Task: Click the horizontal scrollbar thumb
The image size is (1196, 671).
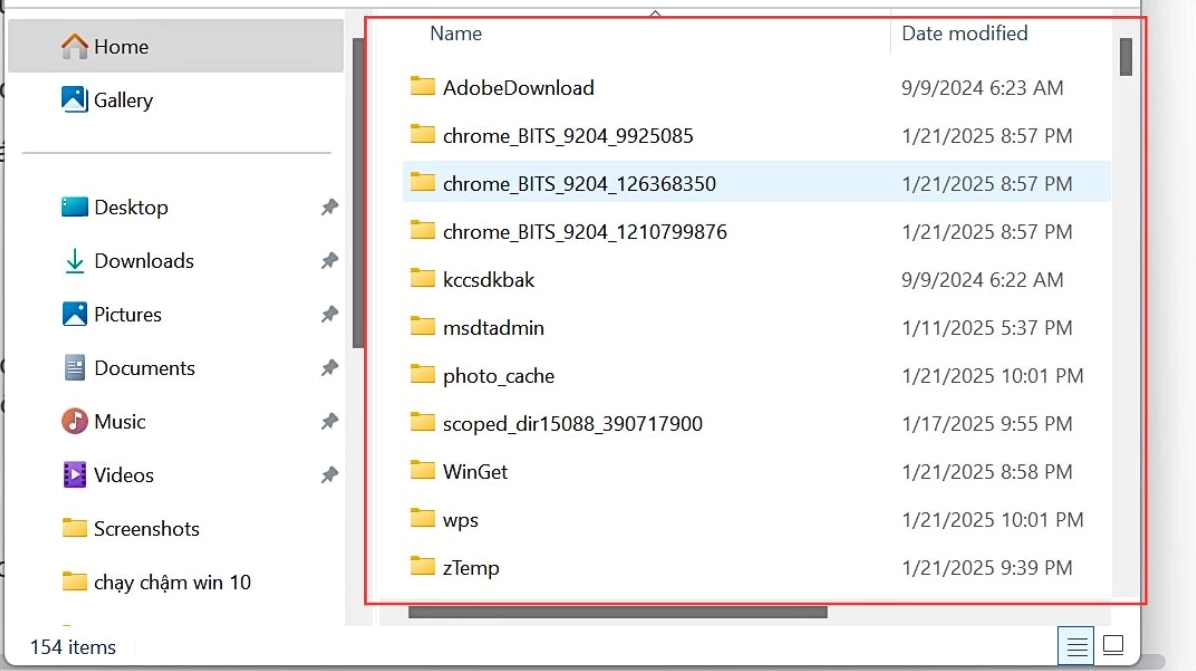Action: pos(617,612)
